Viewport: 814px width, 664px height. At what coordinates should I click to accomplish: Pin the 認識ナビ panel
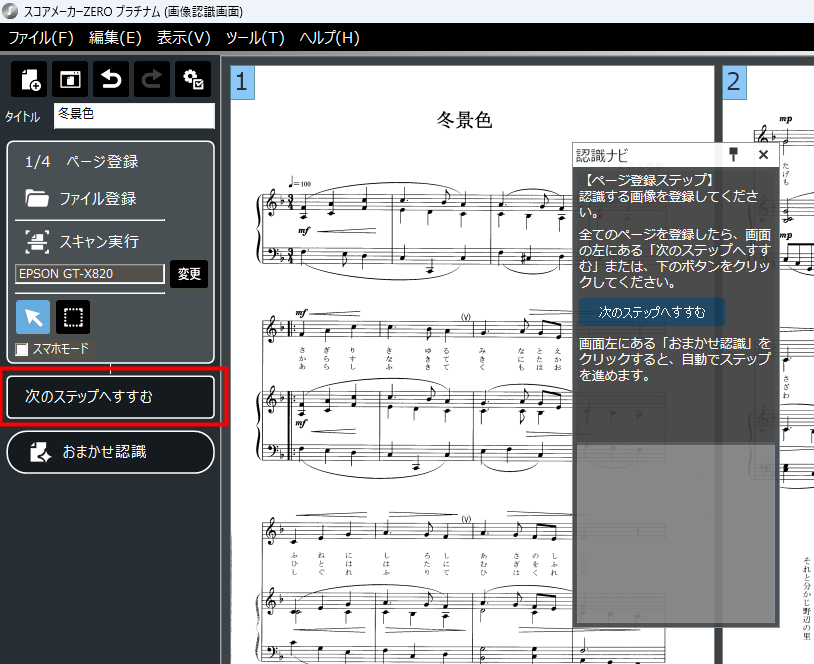733,154
